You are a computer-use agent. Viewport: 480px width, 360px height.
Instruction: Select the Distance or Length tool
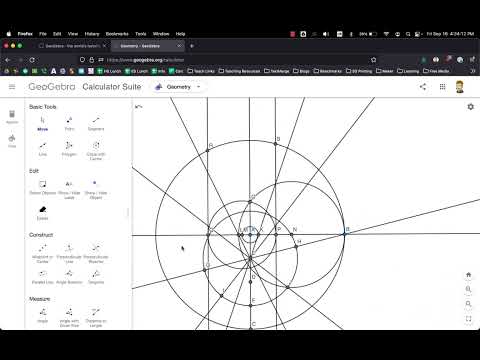[96, 317]
